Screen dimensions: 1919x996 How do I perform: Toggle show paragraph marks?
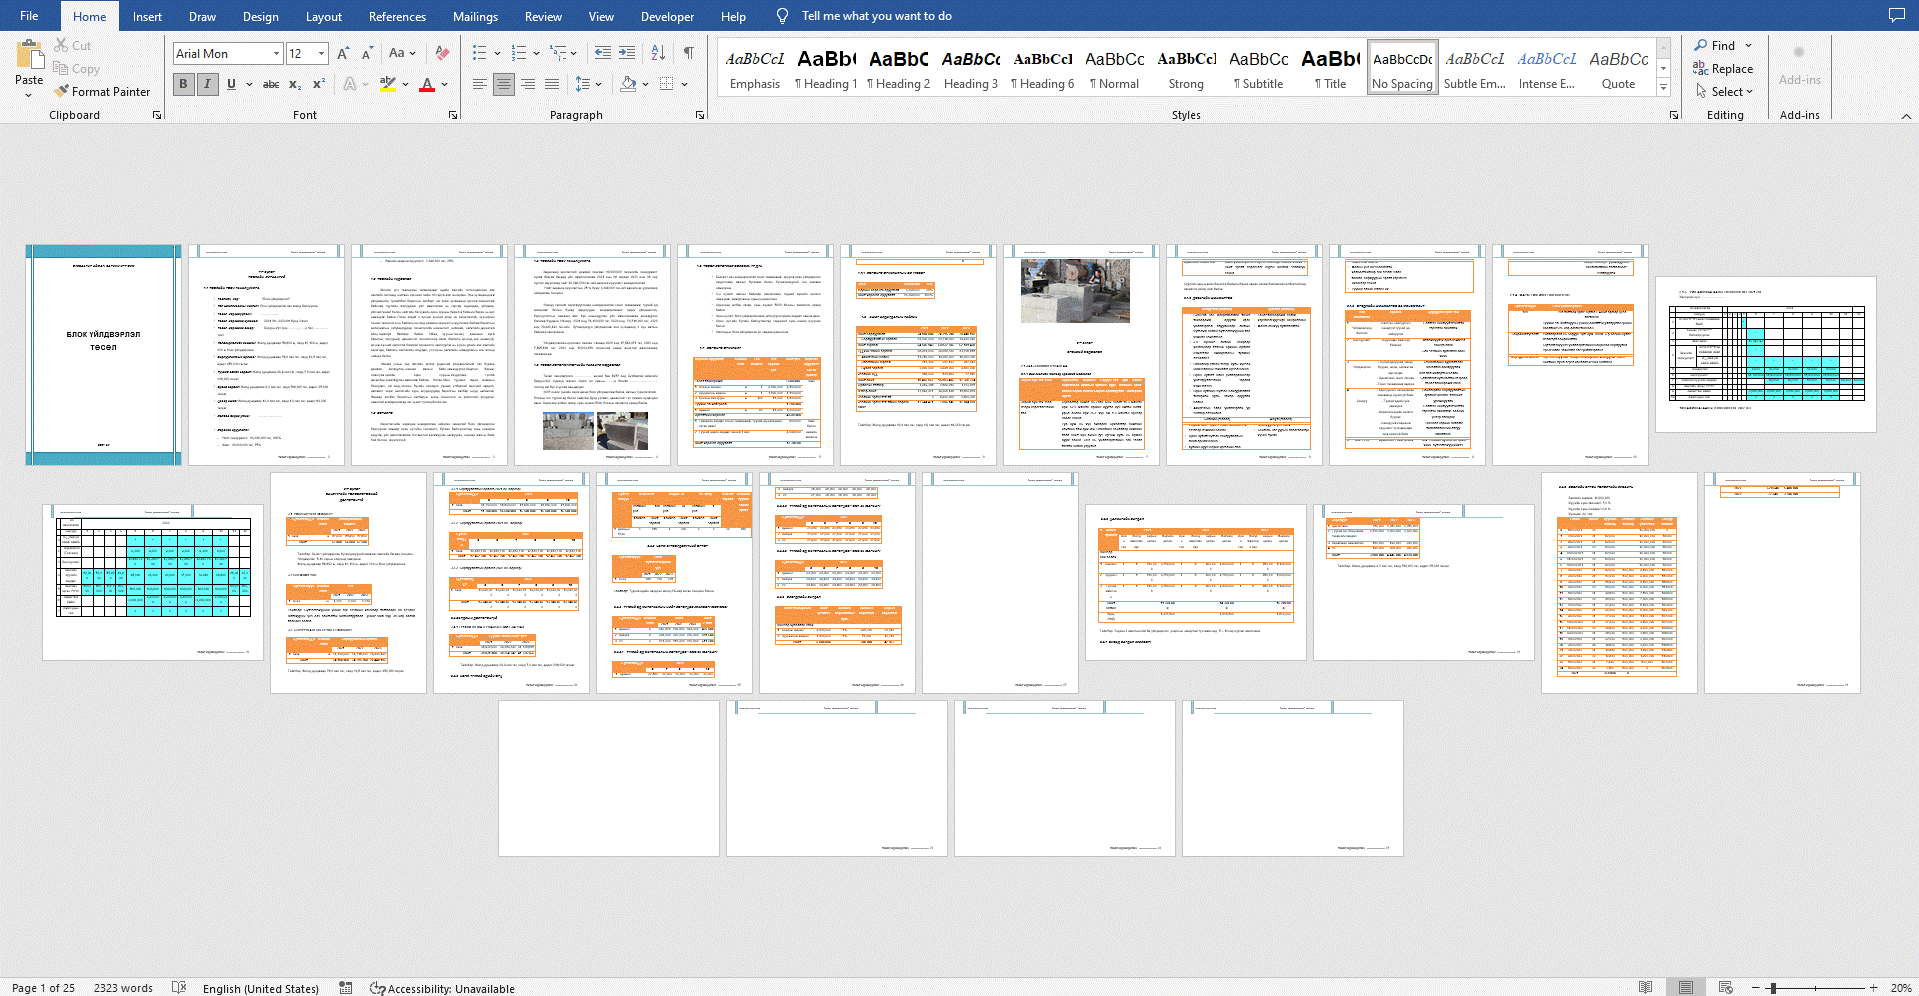click(689, 53)
